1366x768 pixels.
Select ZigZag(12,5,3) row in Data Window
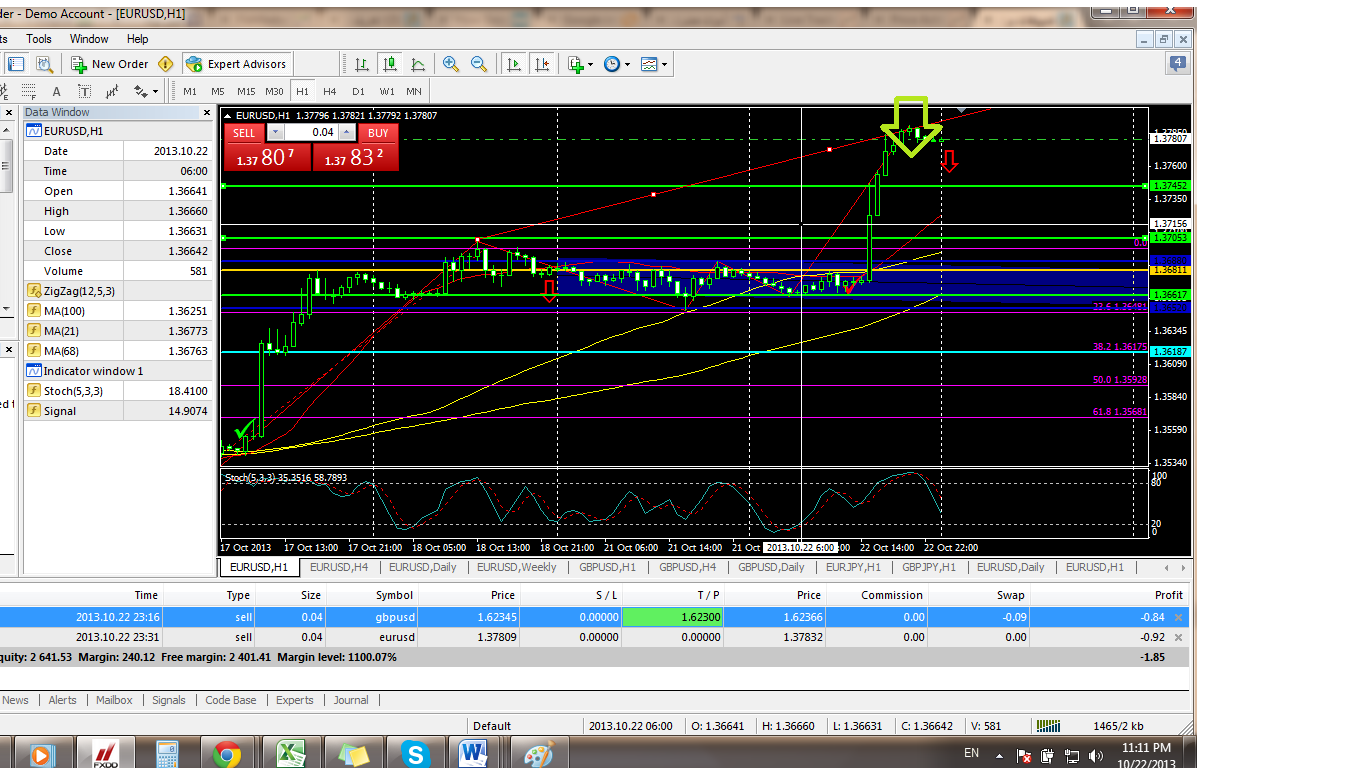(x=118, y=291)
